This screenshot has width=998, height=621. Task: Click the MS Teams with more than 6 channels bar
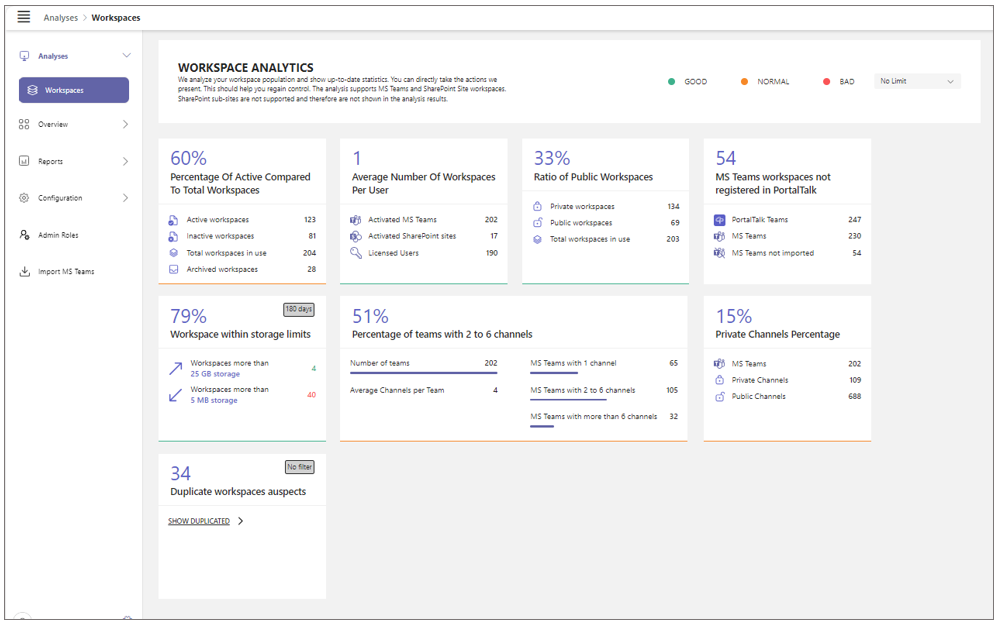[542, 426]
